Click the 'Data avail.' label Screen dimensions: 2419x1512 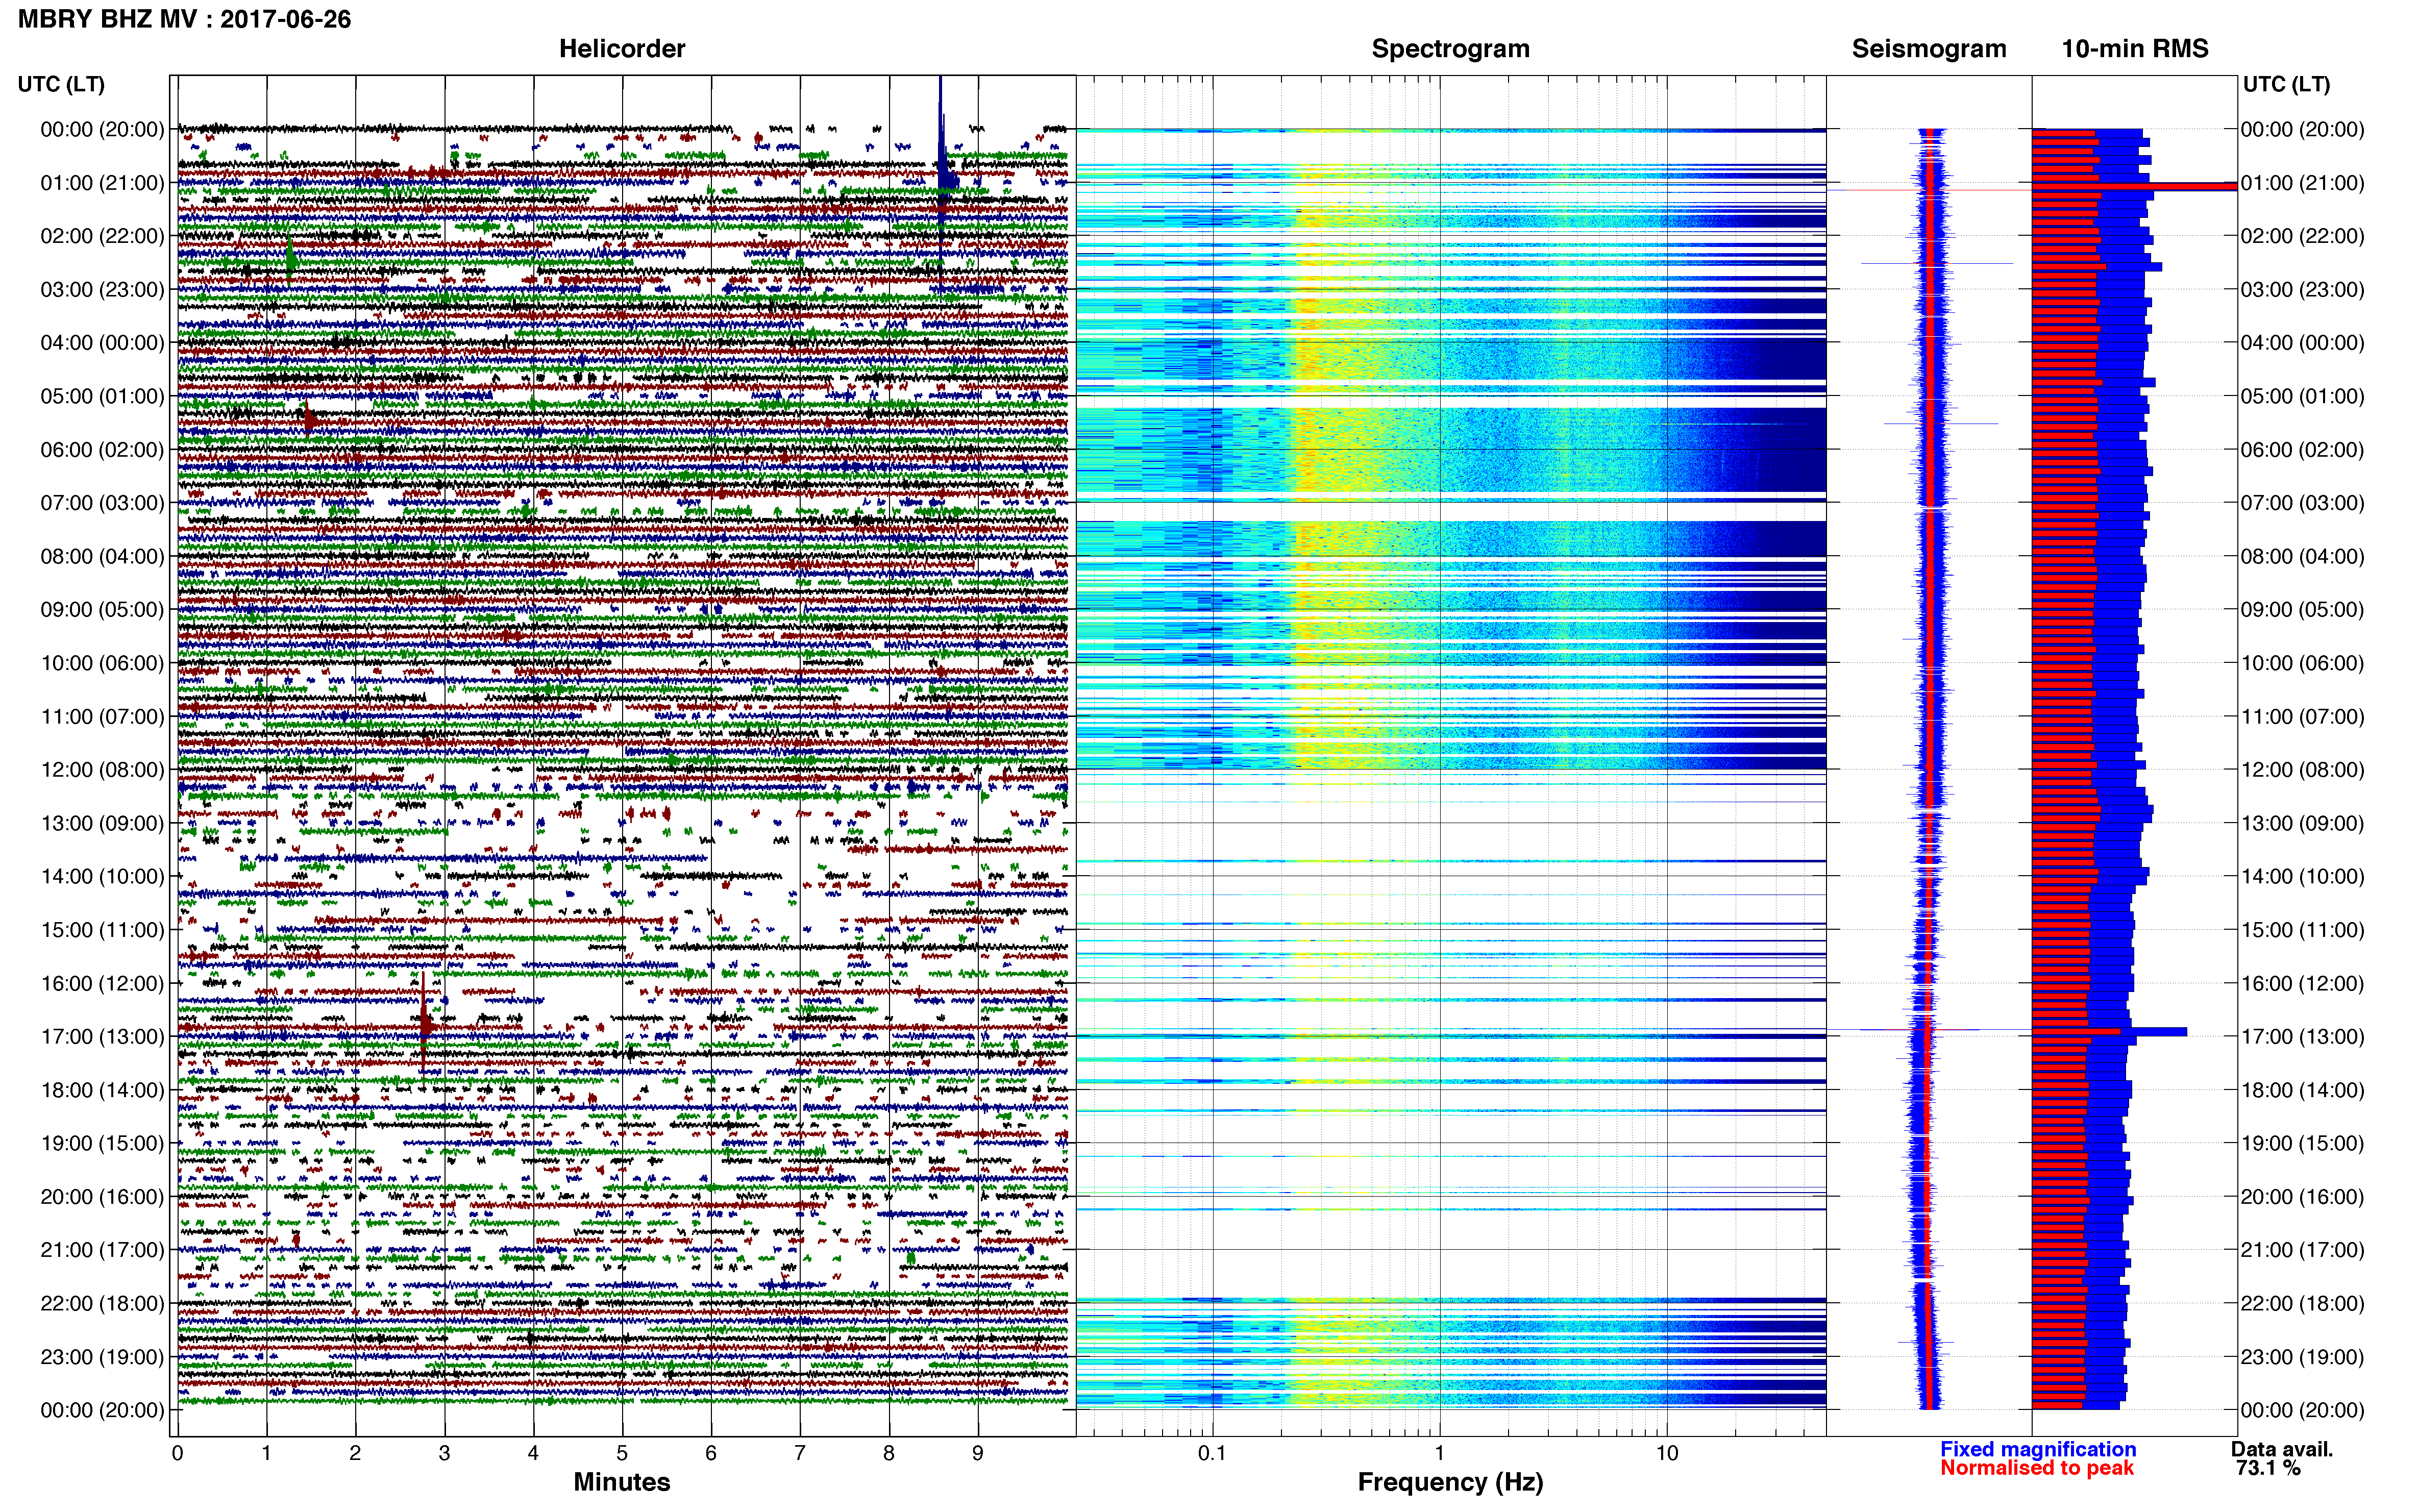coord(2281,1449)
